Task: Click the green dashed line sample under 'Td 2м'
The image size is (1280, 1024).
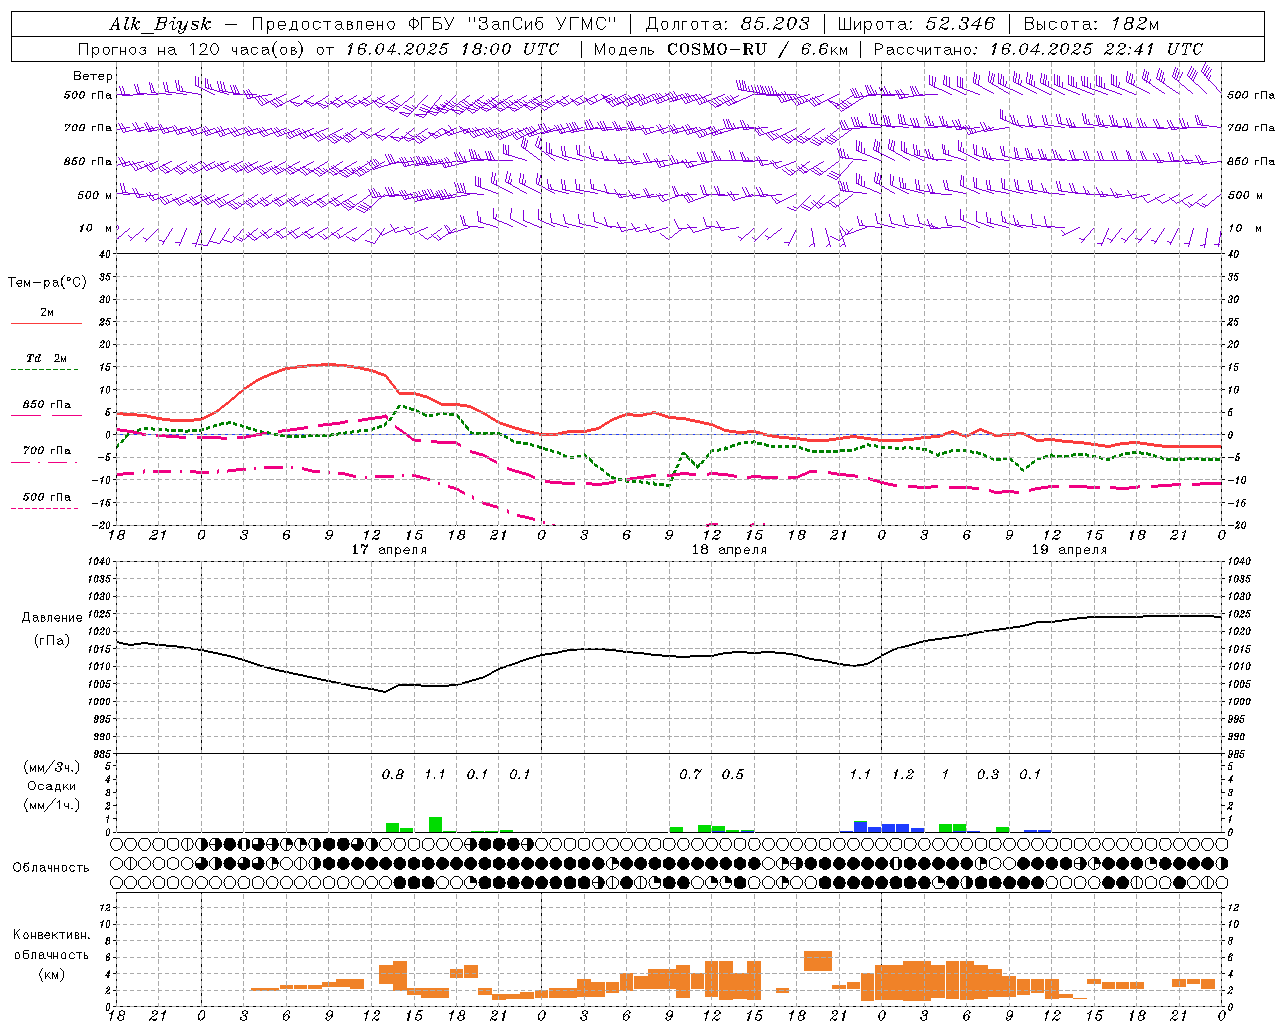Action: pyautogui.click(x=44, y=370)
